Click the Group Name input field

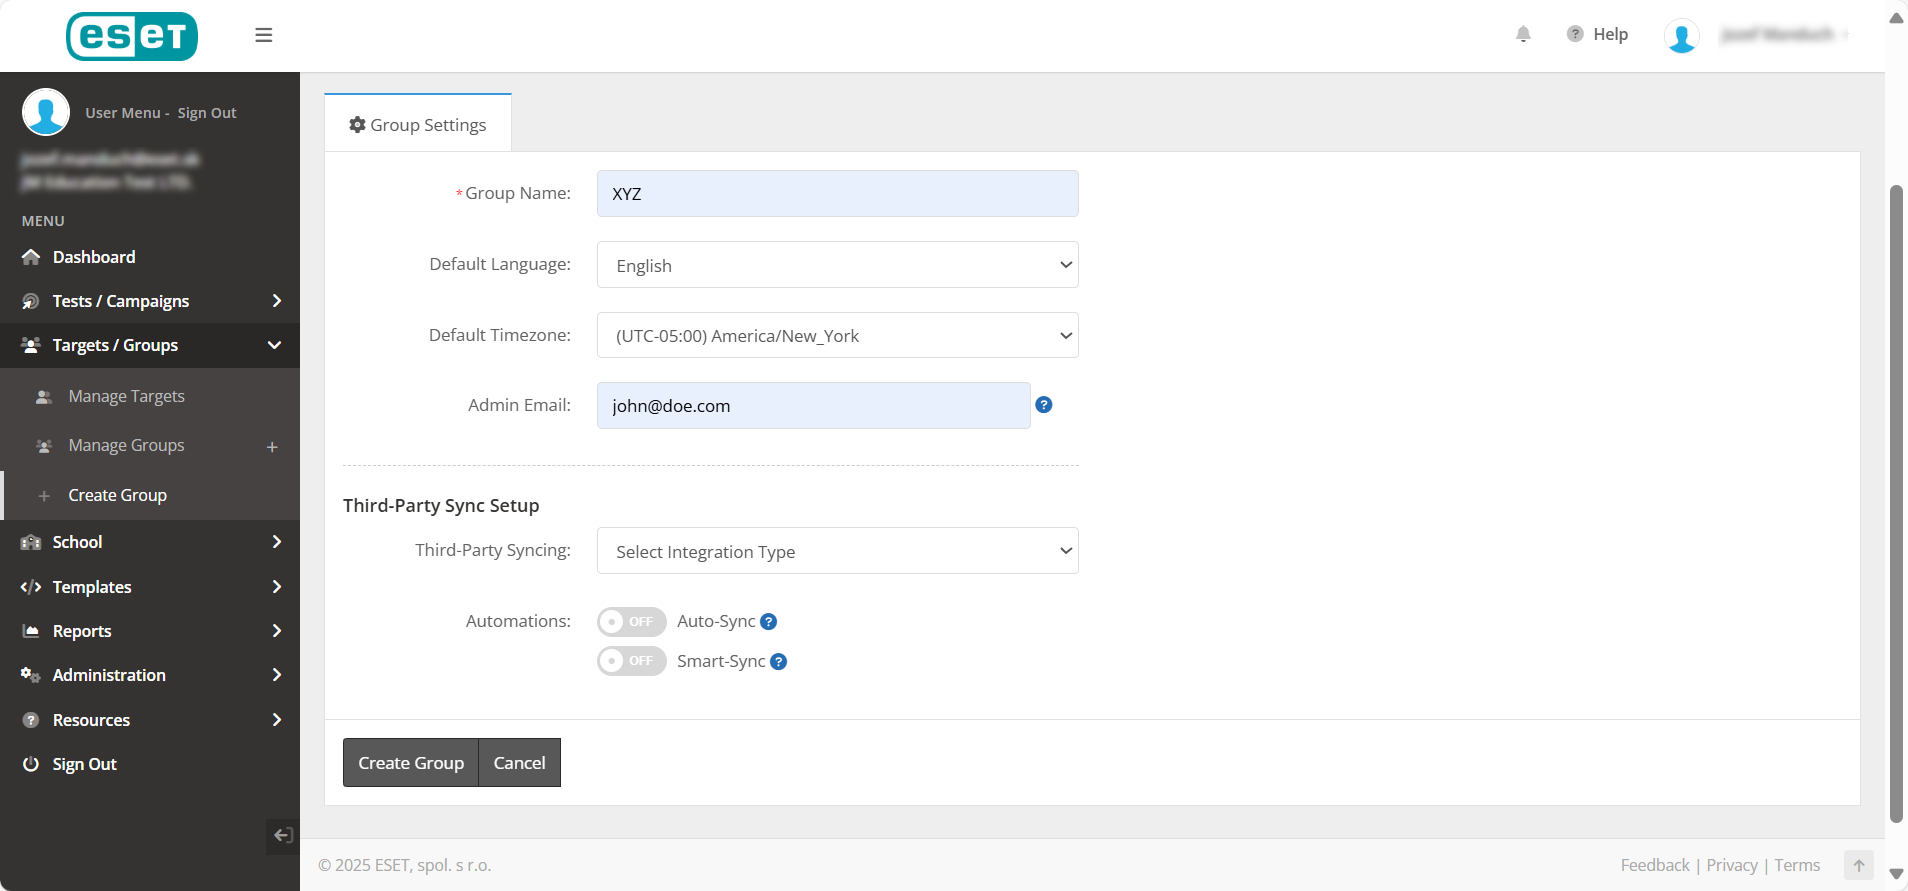[838, 194]
